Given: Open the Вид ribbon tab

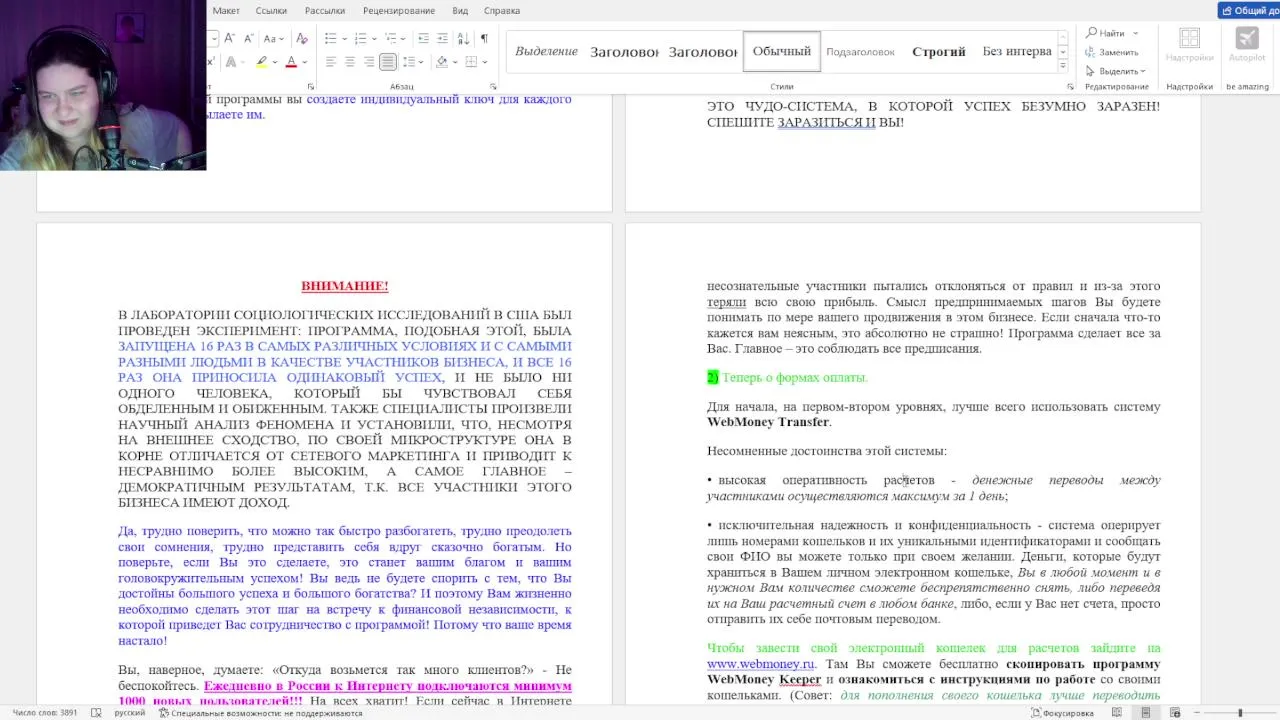Looking at the screenshot, I should (460, 11).
